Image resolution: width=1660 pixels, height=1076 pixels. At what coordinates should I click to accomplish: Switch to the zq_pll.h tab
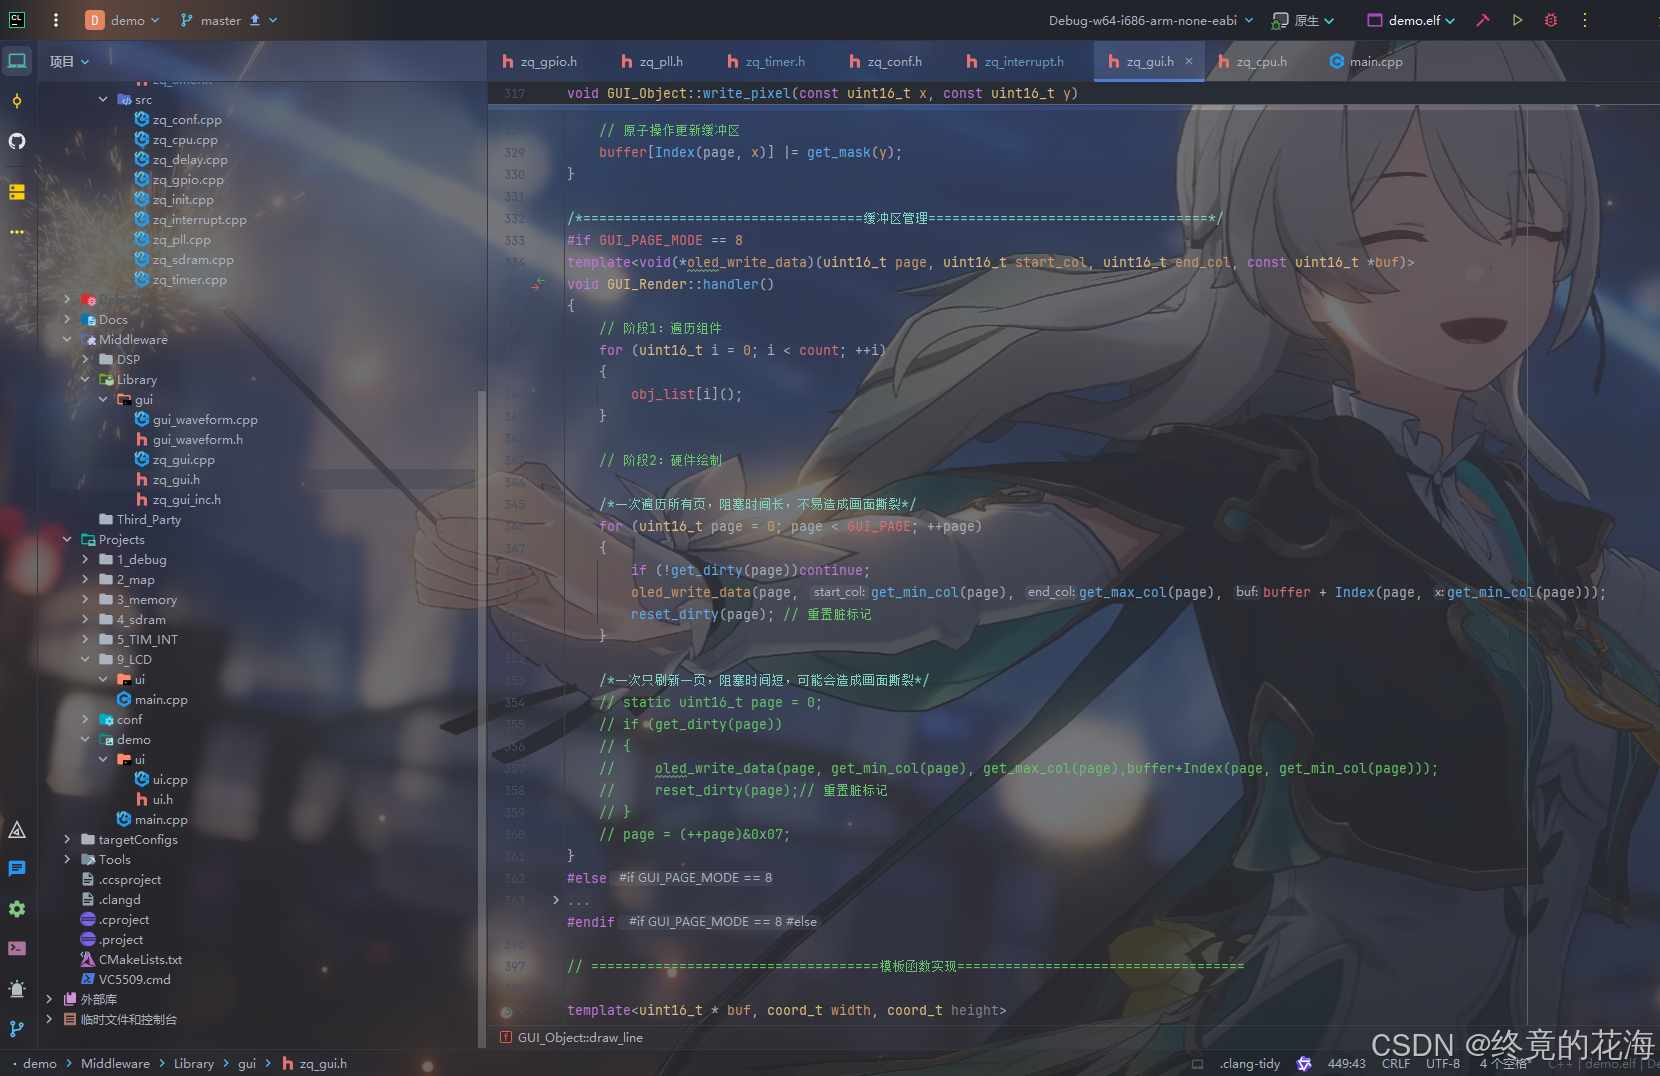[652, 62]
